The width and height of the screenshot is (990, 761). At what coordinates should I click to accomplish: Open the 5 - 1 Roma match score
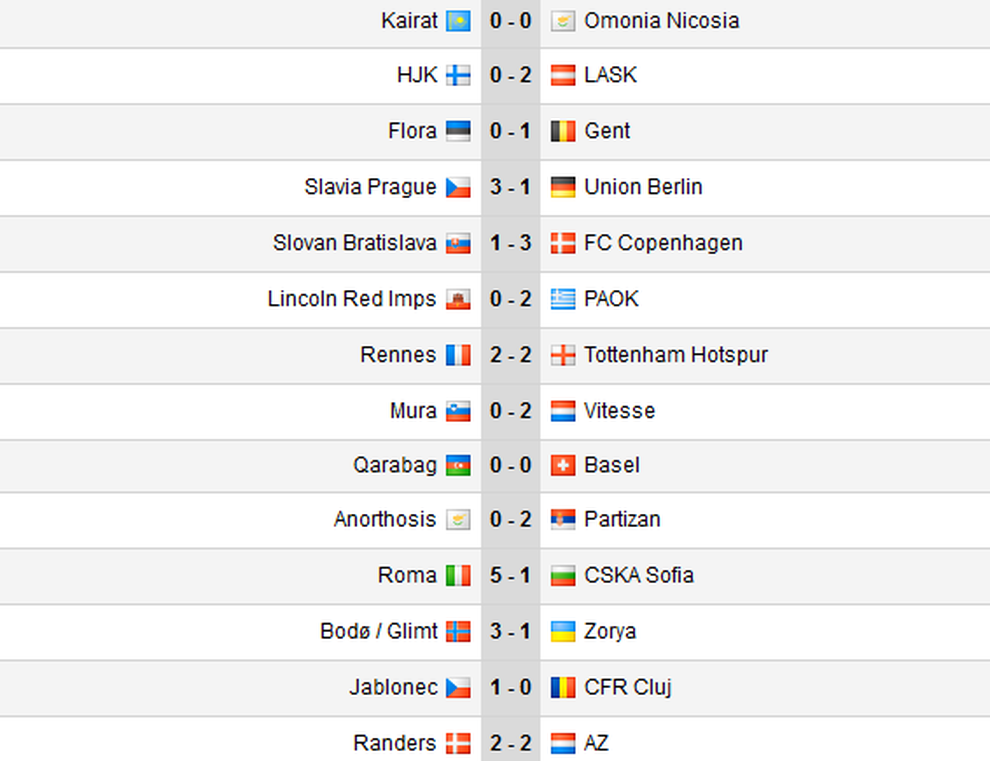point(511,575)
